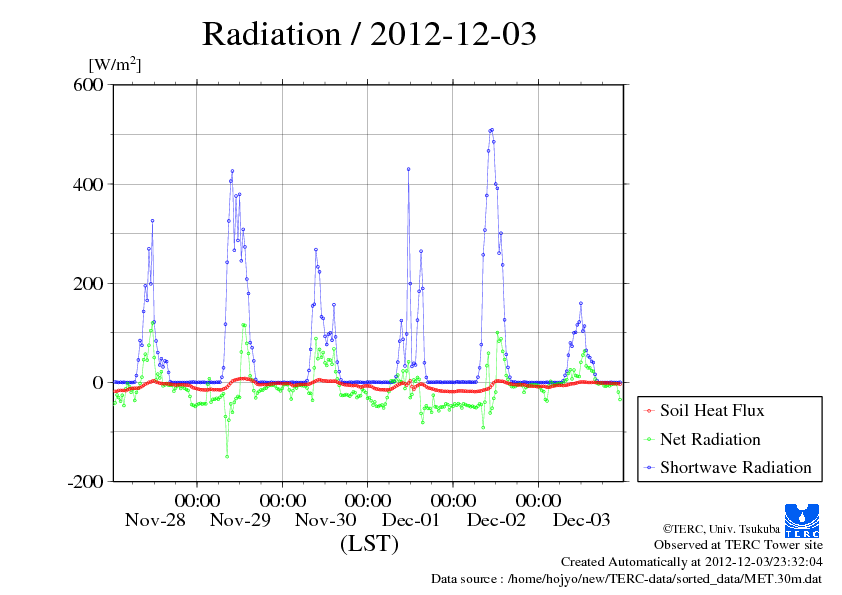Select the Soil Heat Flux legend label
Image resolution: width=842 pixels, height=595 pixels.
tap(712, 411)
